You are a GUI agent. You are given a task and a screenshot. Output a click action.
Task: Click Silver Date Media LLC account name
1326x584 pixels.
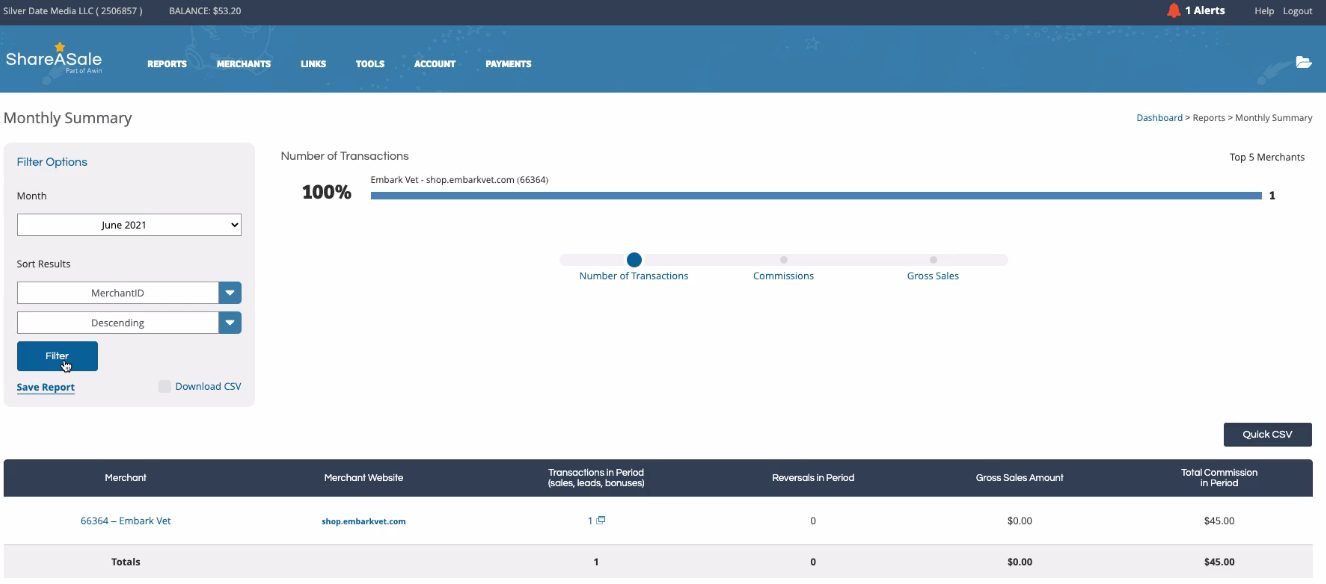[72, 11]
